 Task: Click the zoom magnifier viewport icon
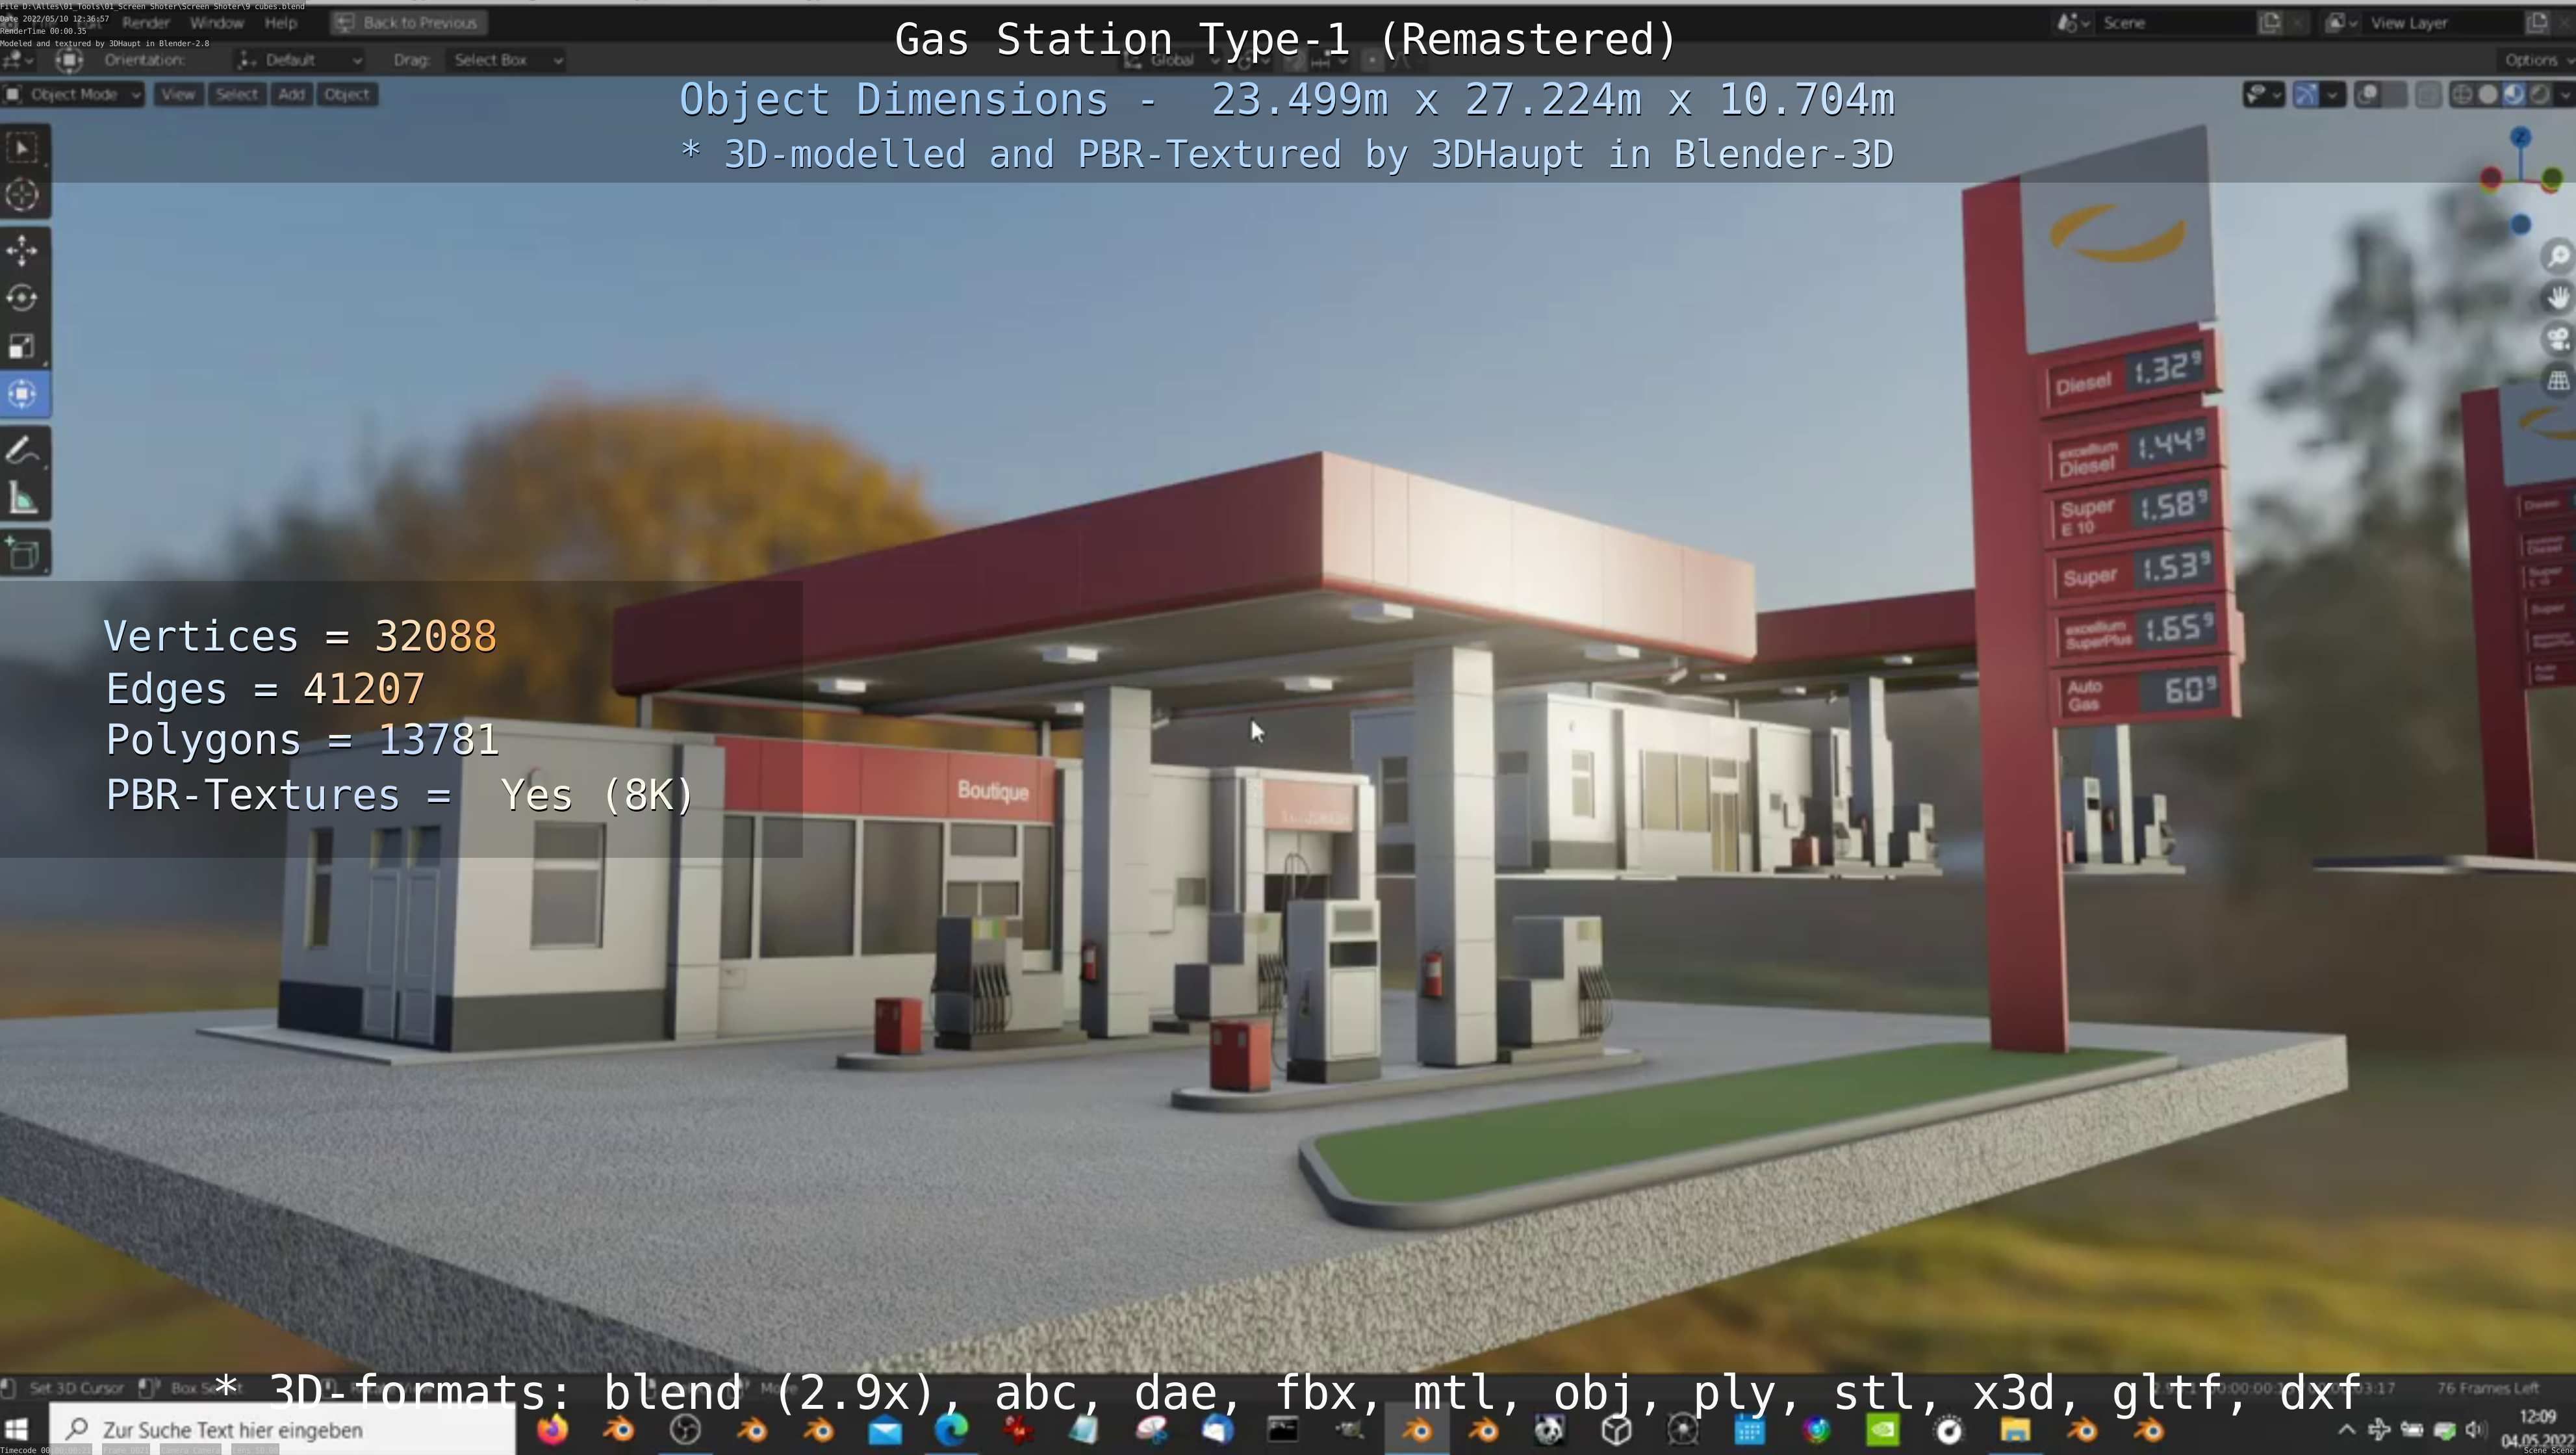pos(2558,256)
